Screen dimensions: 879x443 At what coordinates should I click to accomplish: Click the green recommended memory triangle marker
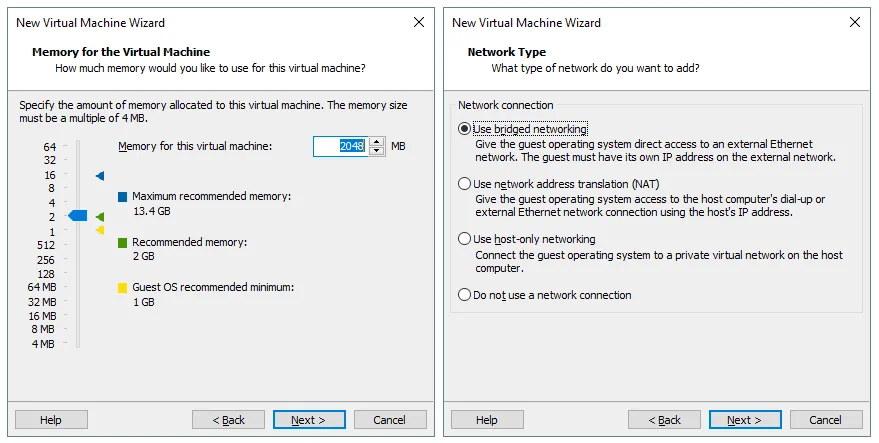click(100, 217)
